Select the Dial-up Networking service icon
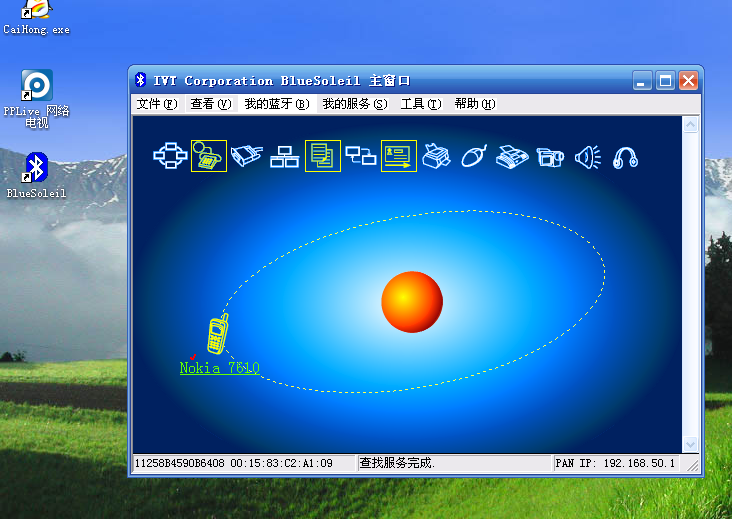This screenshot has height=519, width=732. [x=209, y=156]
